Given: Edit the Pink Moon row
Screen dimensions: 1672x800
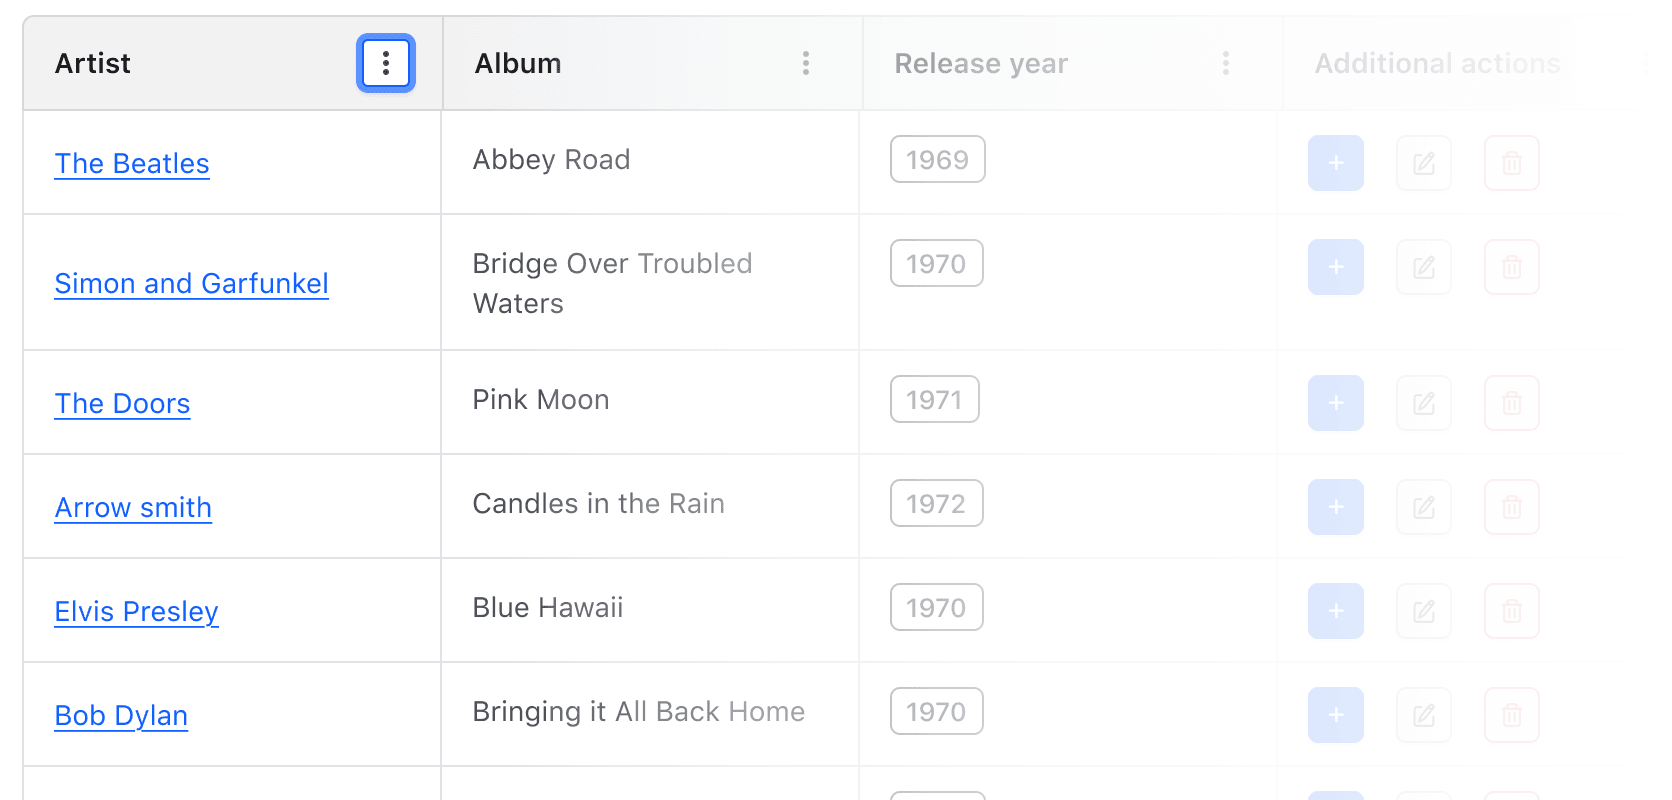Looking at the screenshot, I should [1423, 403].
